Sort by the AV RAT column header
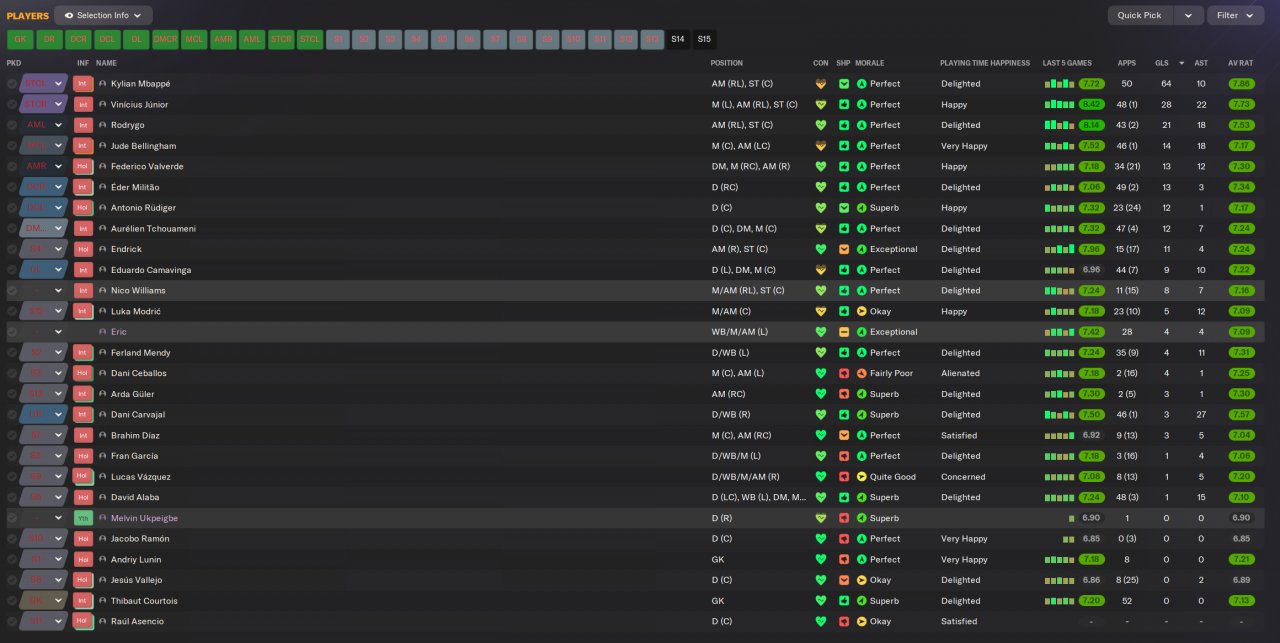1280x643 pixels. [x=1241, y=63]
